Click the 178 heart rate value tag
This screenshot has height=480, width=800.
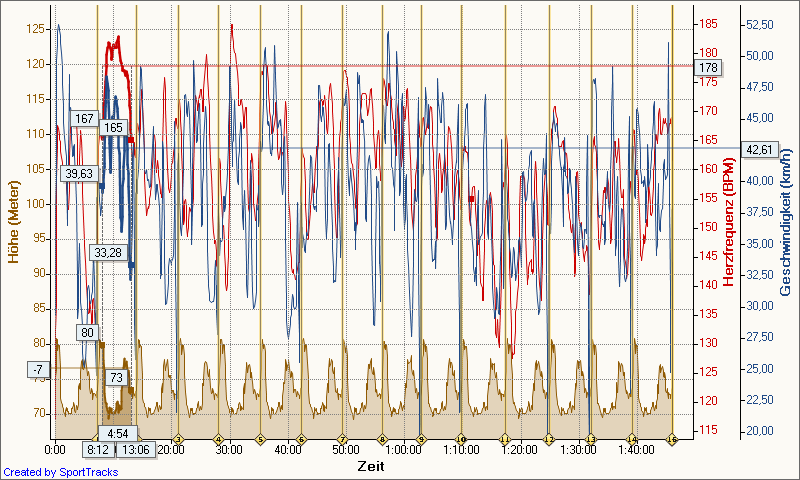click(709, 67)
